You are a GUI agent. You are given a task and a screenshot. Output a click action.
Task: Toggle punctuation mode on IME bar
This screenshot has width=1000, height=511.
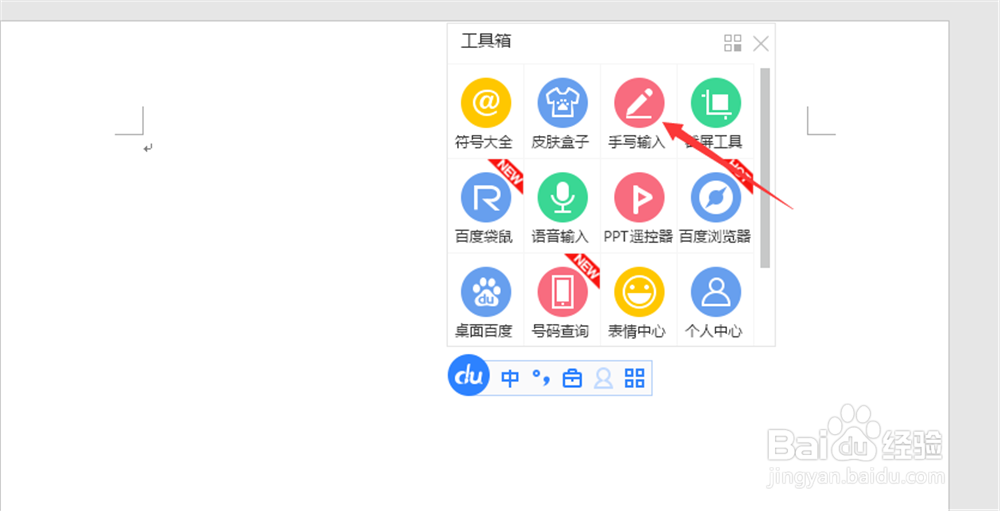[541, 378]
